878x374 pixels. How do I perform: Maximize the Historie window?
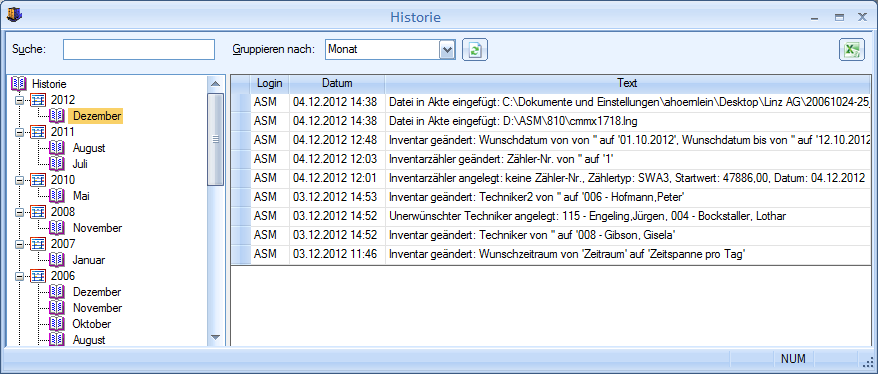tap(839, 17)
